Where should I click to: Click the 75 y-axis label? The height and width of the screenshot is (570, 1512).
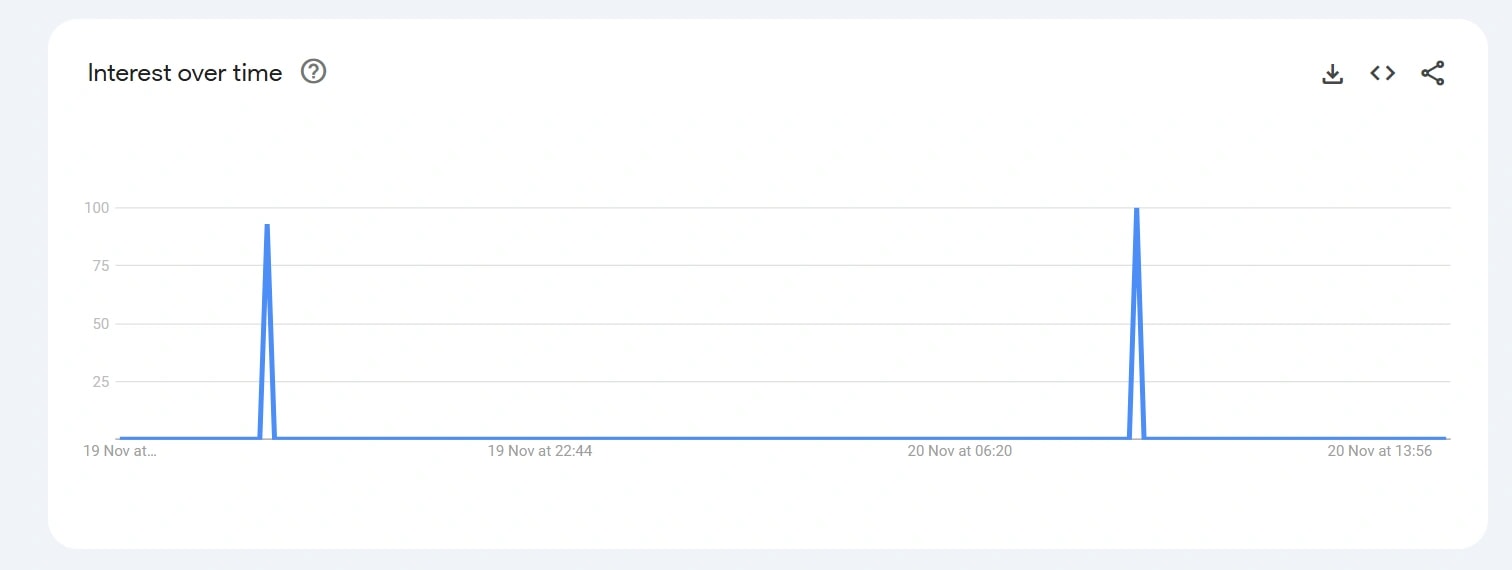101,266
